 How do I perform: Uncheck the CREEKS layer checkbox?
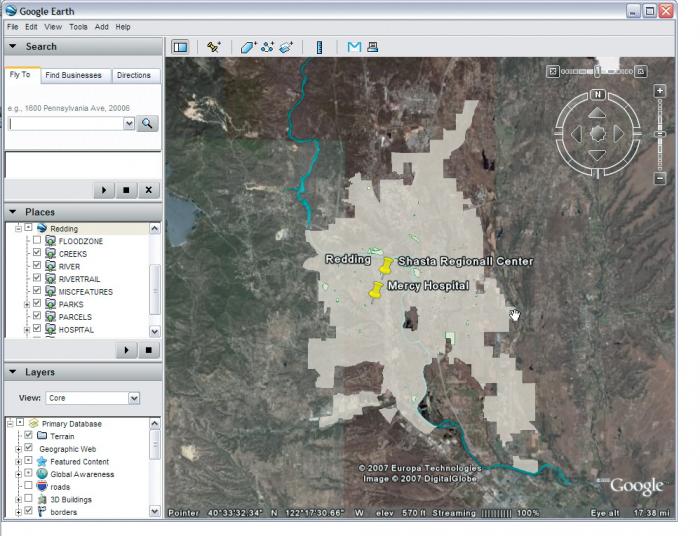coord(37,254)
